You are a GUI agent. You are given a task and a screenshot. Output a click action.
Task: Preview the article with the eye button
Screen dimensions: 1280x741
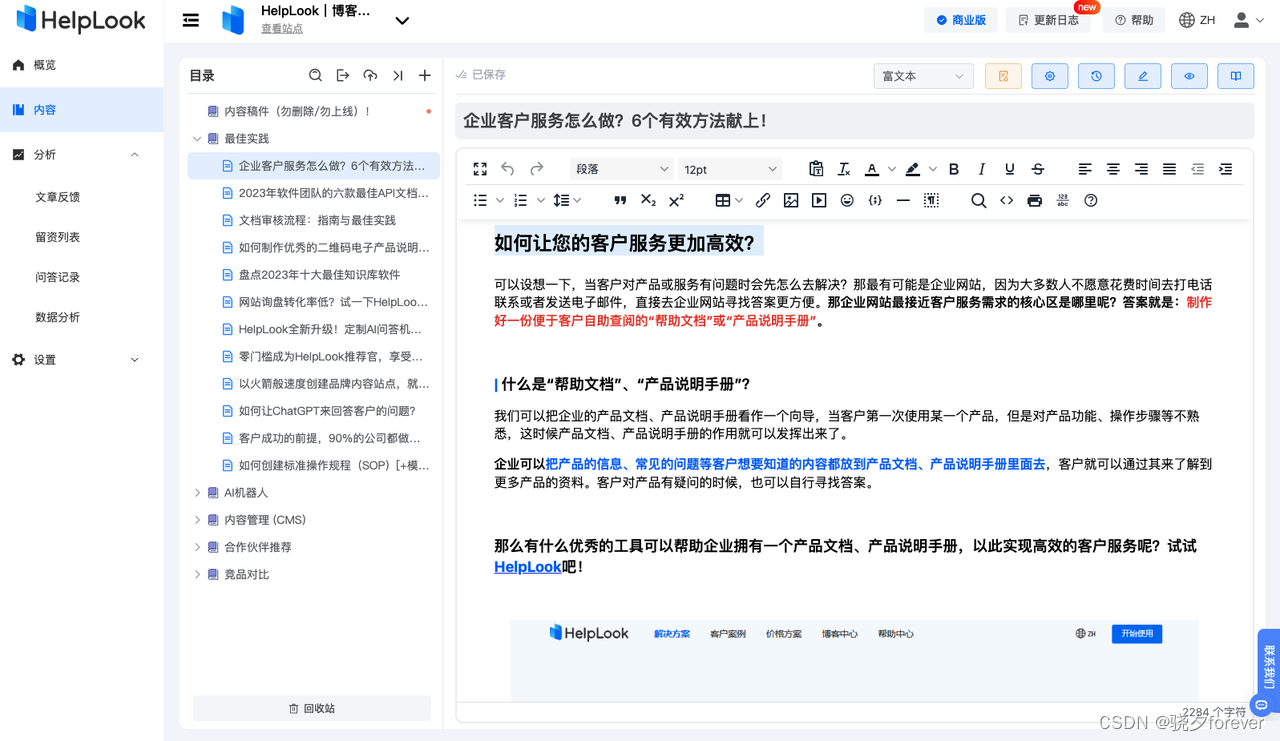[x=1189, y=76]
